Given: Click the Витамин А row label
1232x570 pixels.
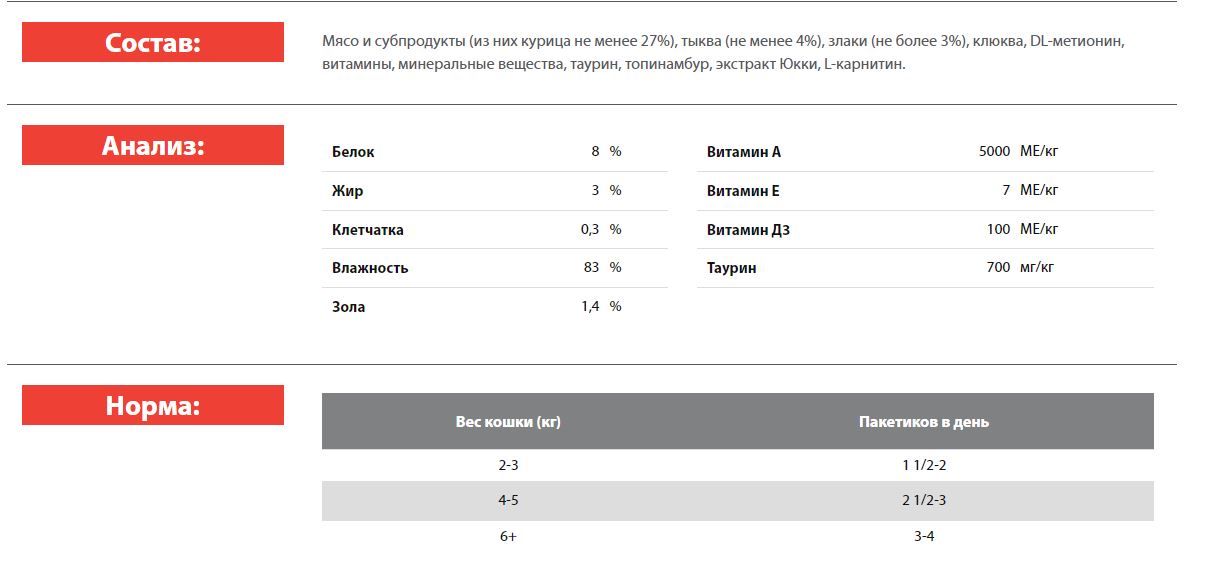Looking at the screenshot, I should coord(743,152).
